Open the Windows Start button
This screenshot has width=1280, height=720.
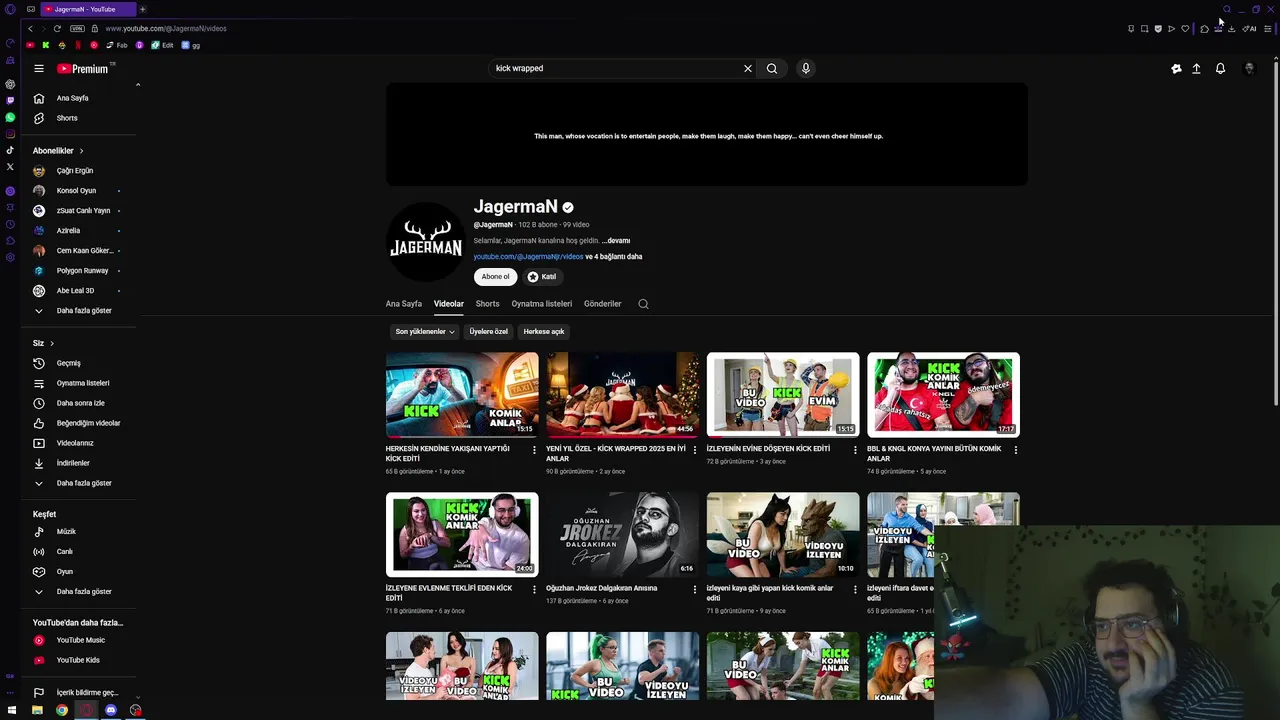coord(12,711)
